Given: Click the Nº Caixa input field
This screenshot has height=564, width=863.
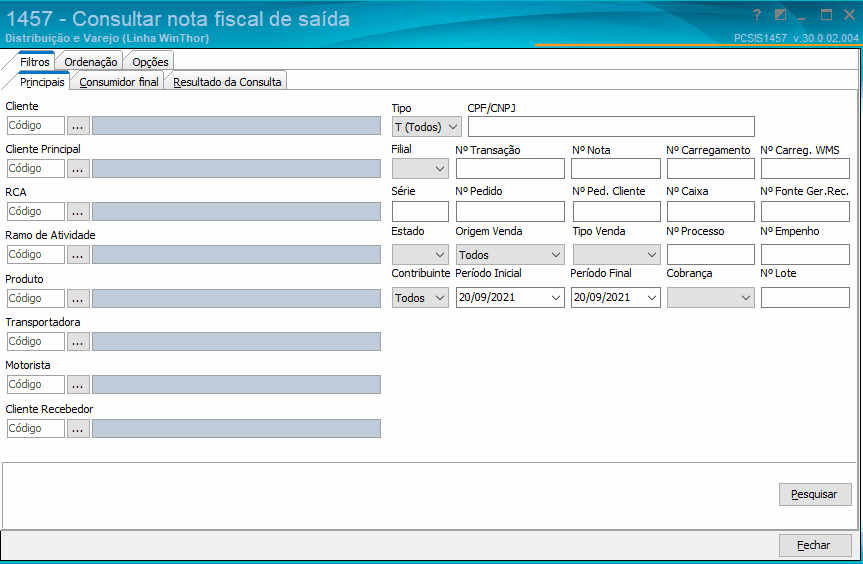Looking at the screenshot, I should (711, 211).
